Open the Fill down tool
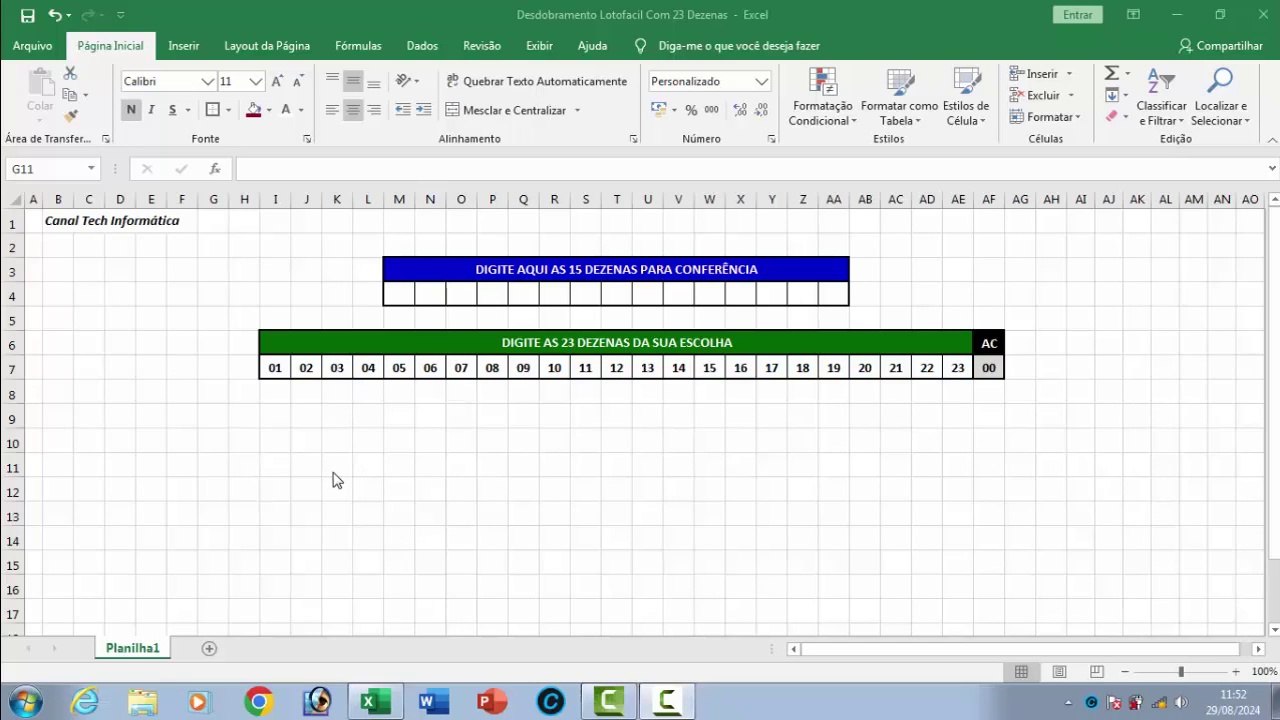The height and width of the screenshot is (720, 1280). (1111, 95)
